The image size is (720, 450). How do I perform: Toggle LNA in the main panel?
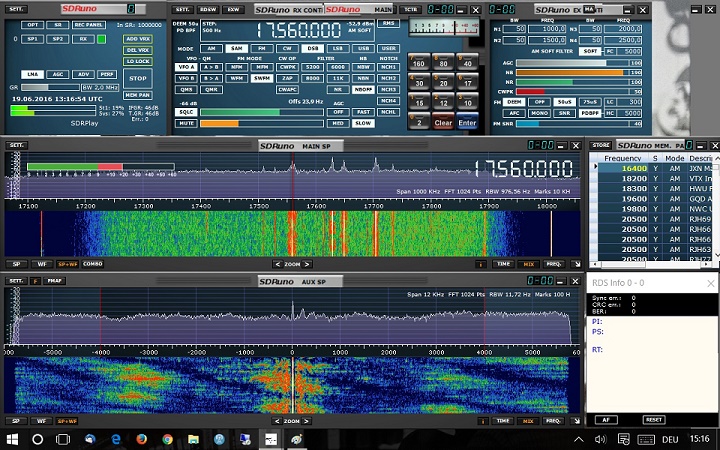[x=32, y=74]
